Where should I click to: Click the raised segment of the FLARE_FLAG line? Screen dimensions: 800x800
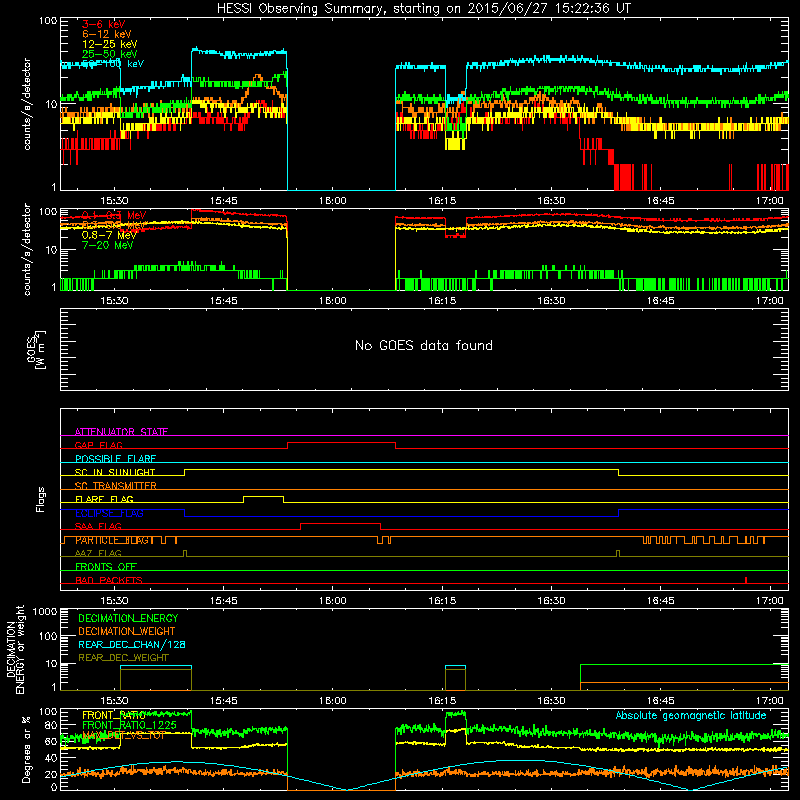[x=263, y=496]
